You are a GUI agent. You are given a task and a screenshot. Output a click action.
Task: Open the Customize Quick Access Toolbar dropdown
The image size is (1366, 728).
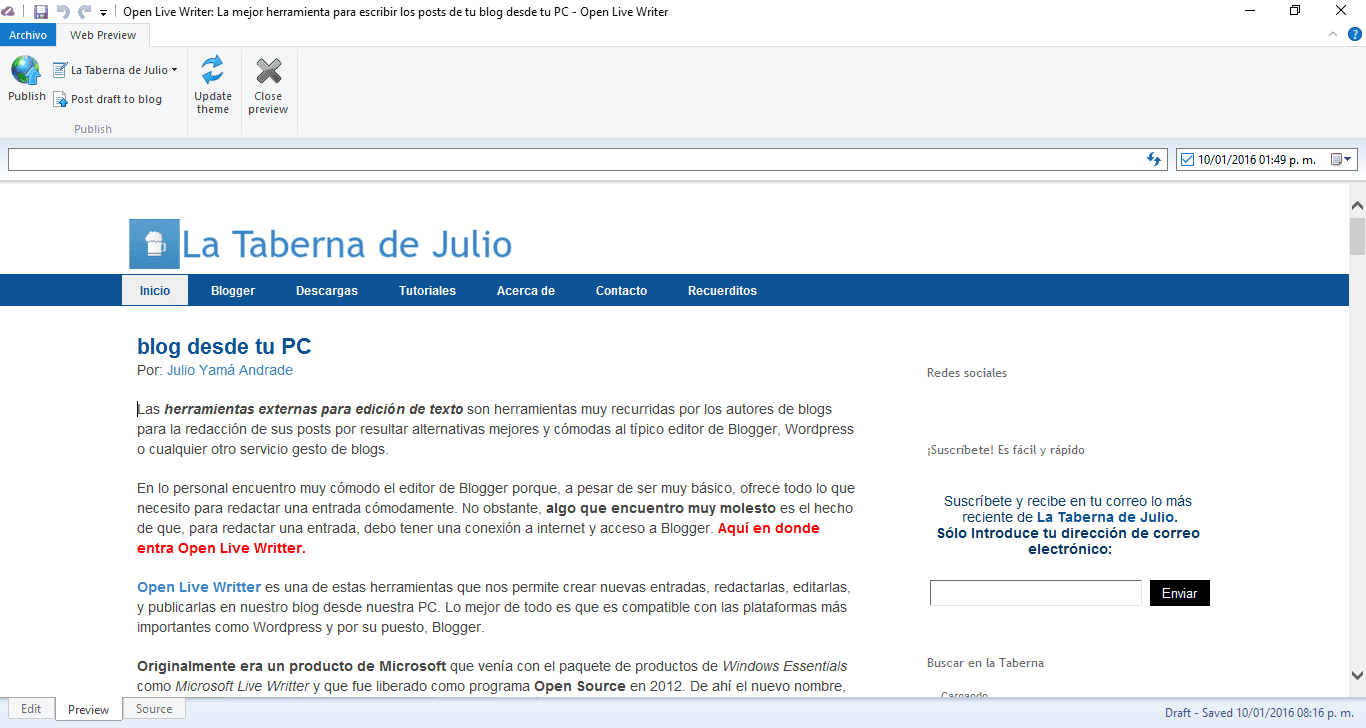103,11
